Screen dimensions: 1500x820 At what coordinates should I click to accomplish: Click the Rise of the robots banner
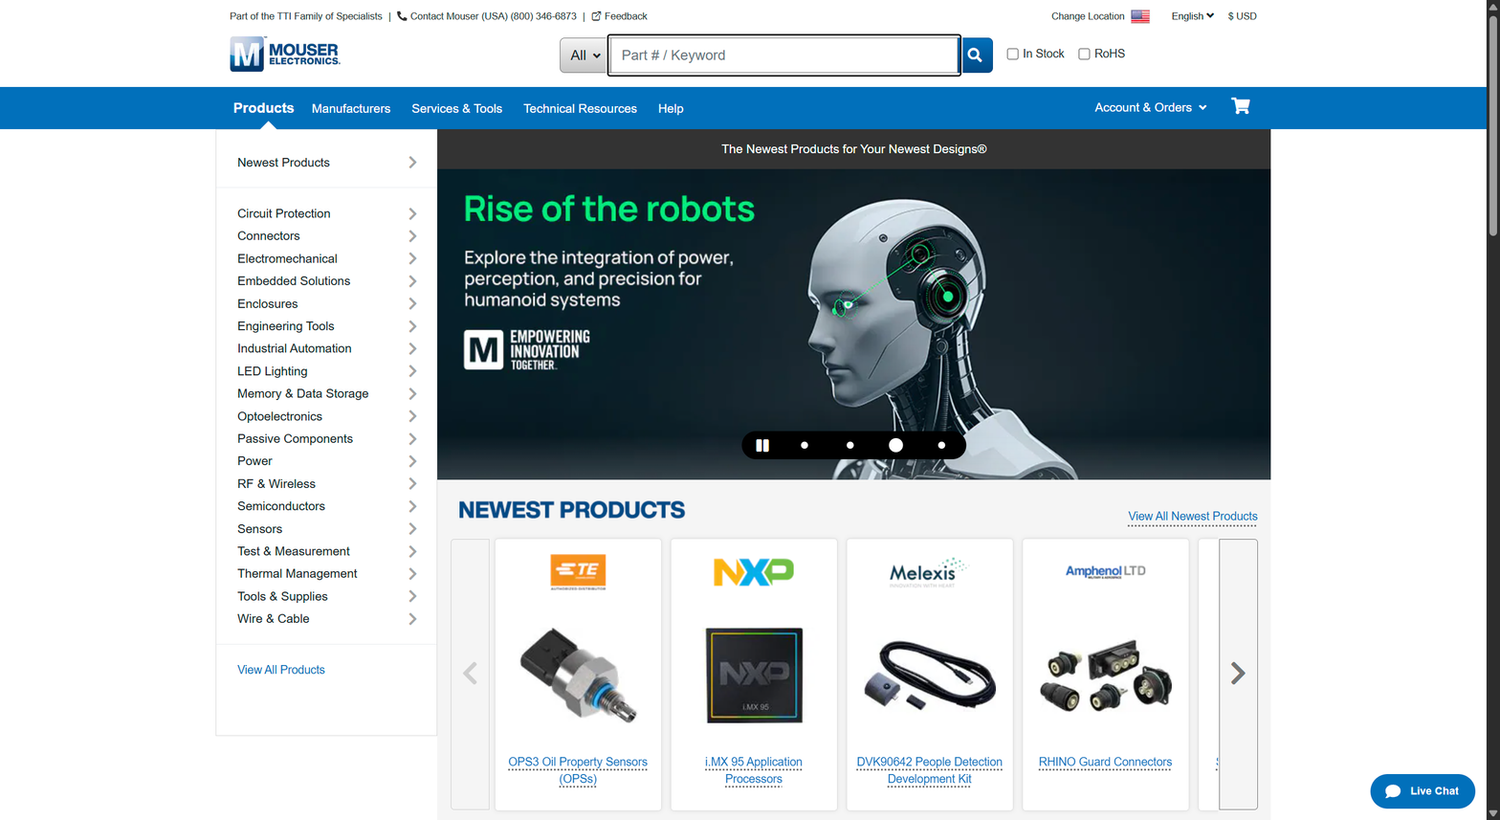click(x=854, y=324)
